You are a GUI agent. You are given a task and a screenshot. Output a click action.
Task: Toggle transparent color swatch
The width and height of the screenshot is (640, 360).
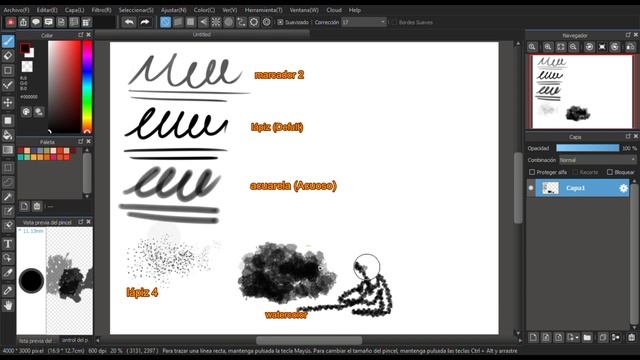27,66
